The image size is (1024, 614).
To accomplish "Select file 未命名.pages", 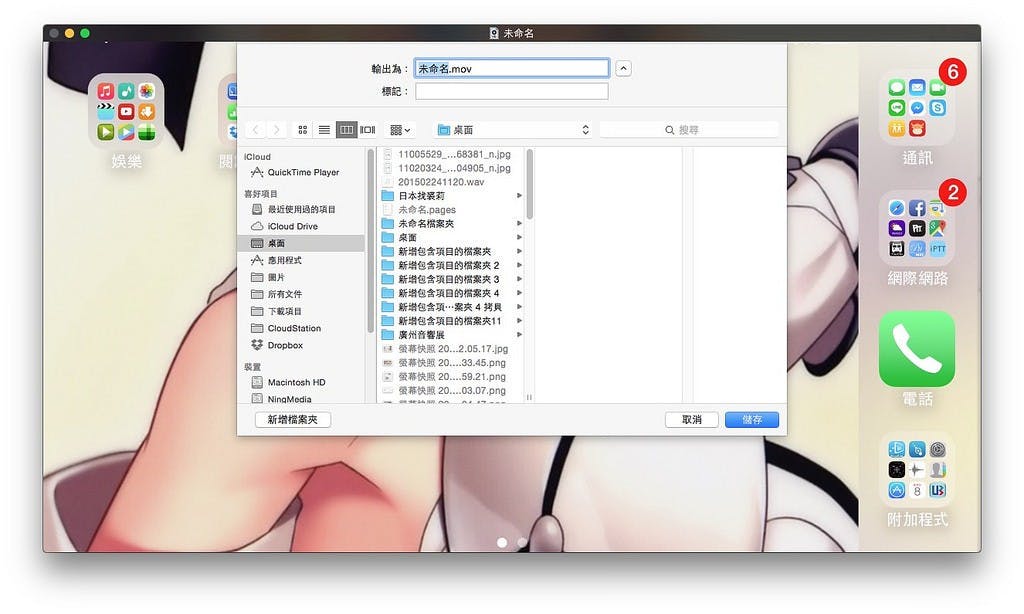I will (451, 210).
